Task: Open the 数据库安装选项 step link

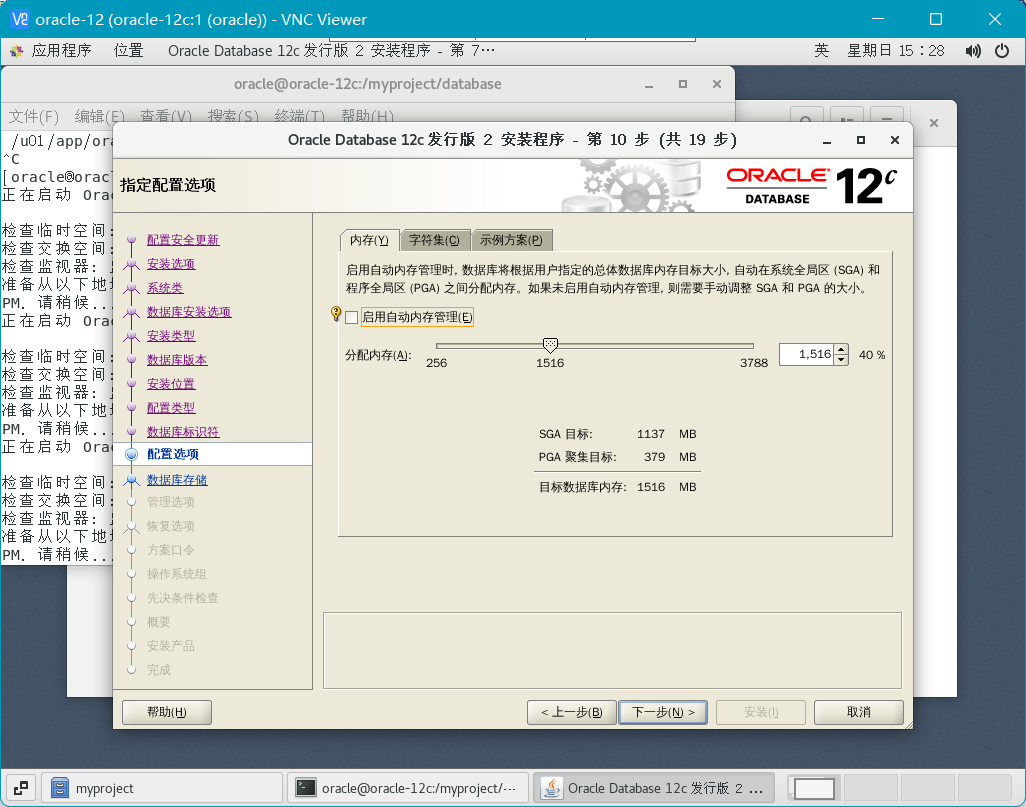Action: click(x=188, y=312)
